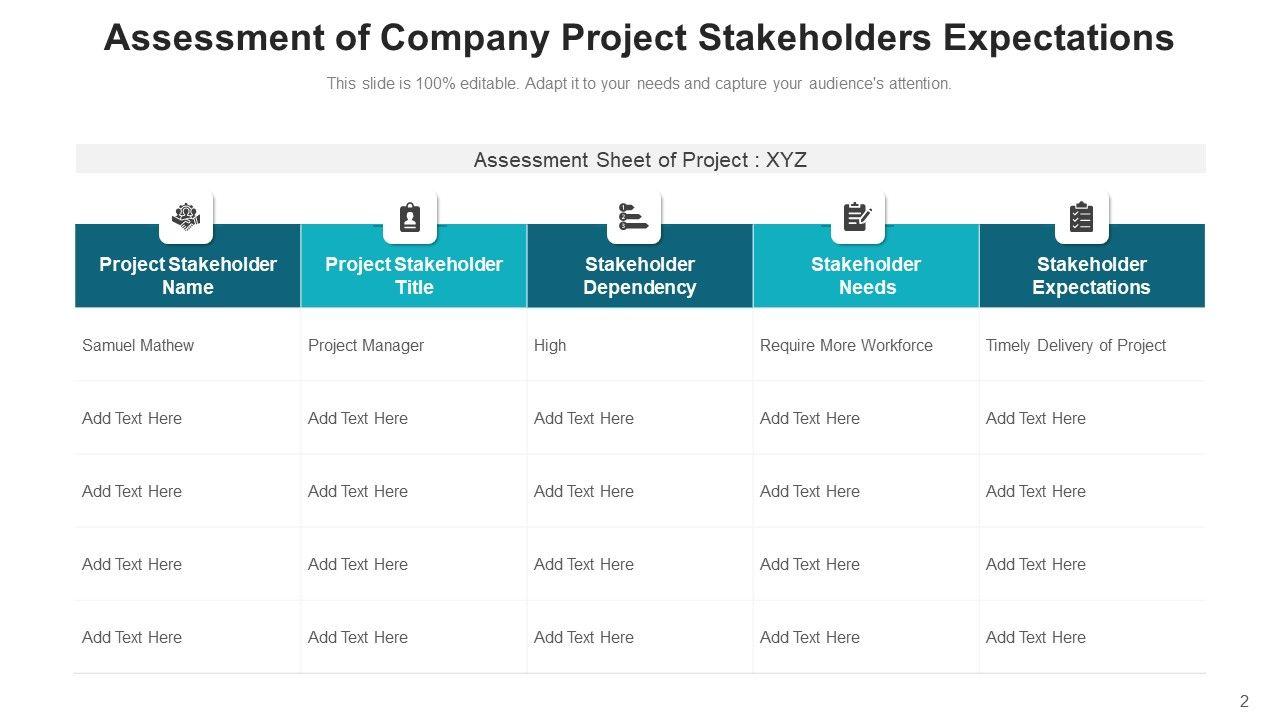
Task: Click the checklist clipboard icon above Stakeholder Expectations
Action: (1082, 217)
